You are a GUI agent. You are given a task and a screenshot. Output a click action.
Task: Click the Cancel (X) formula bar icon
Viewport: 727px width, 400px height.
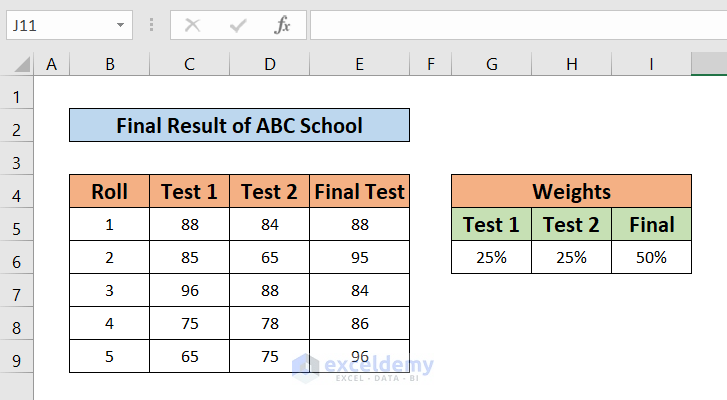[x=192, y=25]
